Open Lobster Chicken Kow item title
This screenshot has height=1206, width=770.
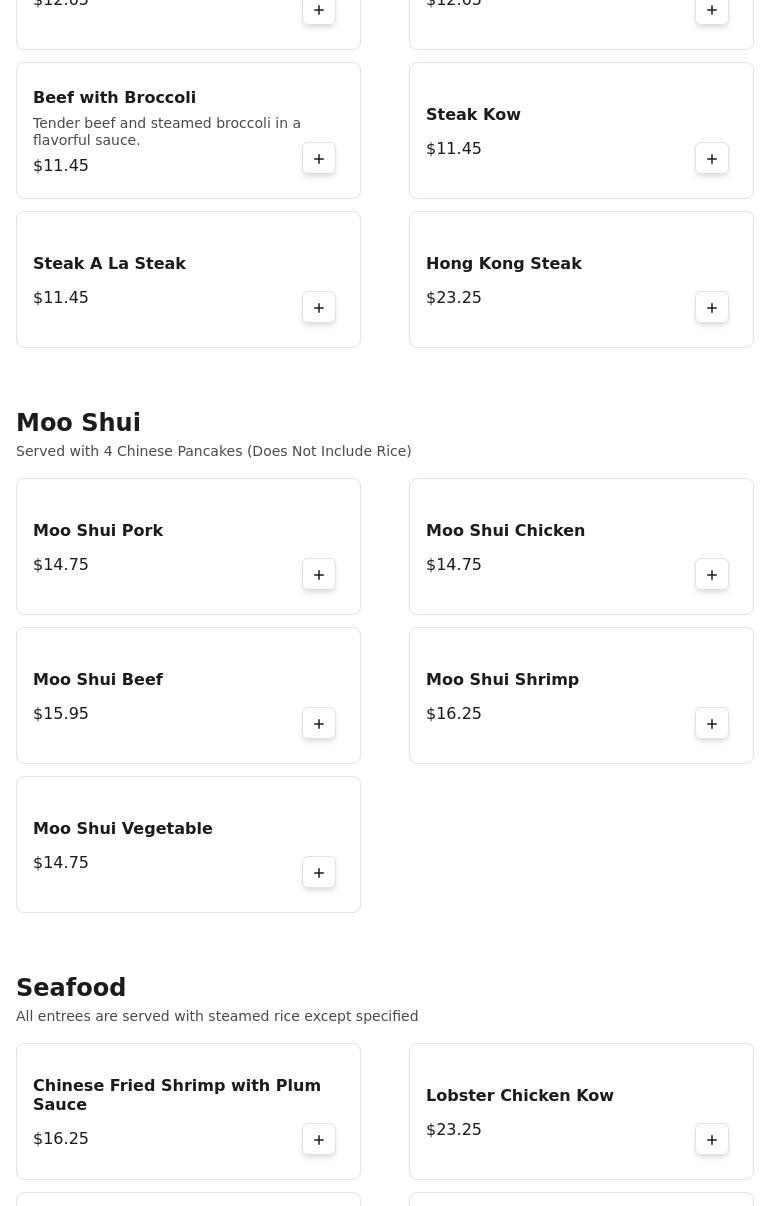click(x=520, y=1096)
